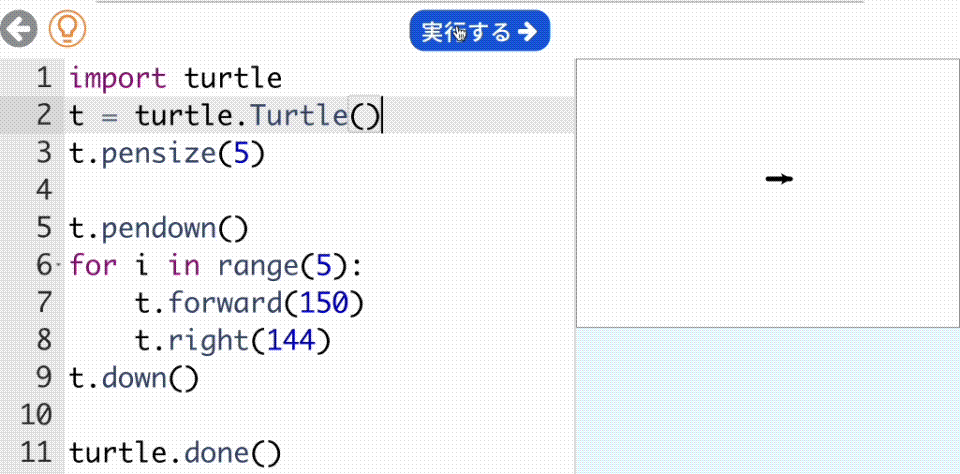Image resolution: width=960 pixels, height=474 pixels.
Task: Click the t.pendown() code line
Action: 157,228
